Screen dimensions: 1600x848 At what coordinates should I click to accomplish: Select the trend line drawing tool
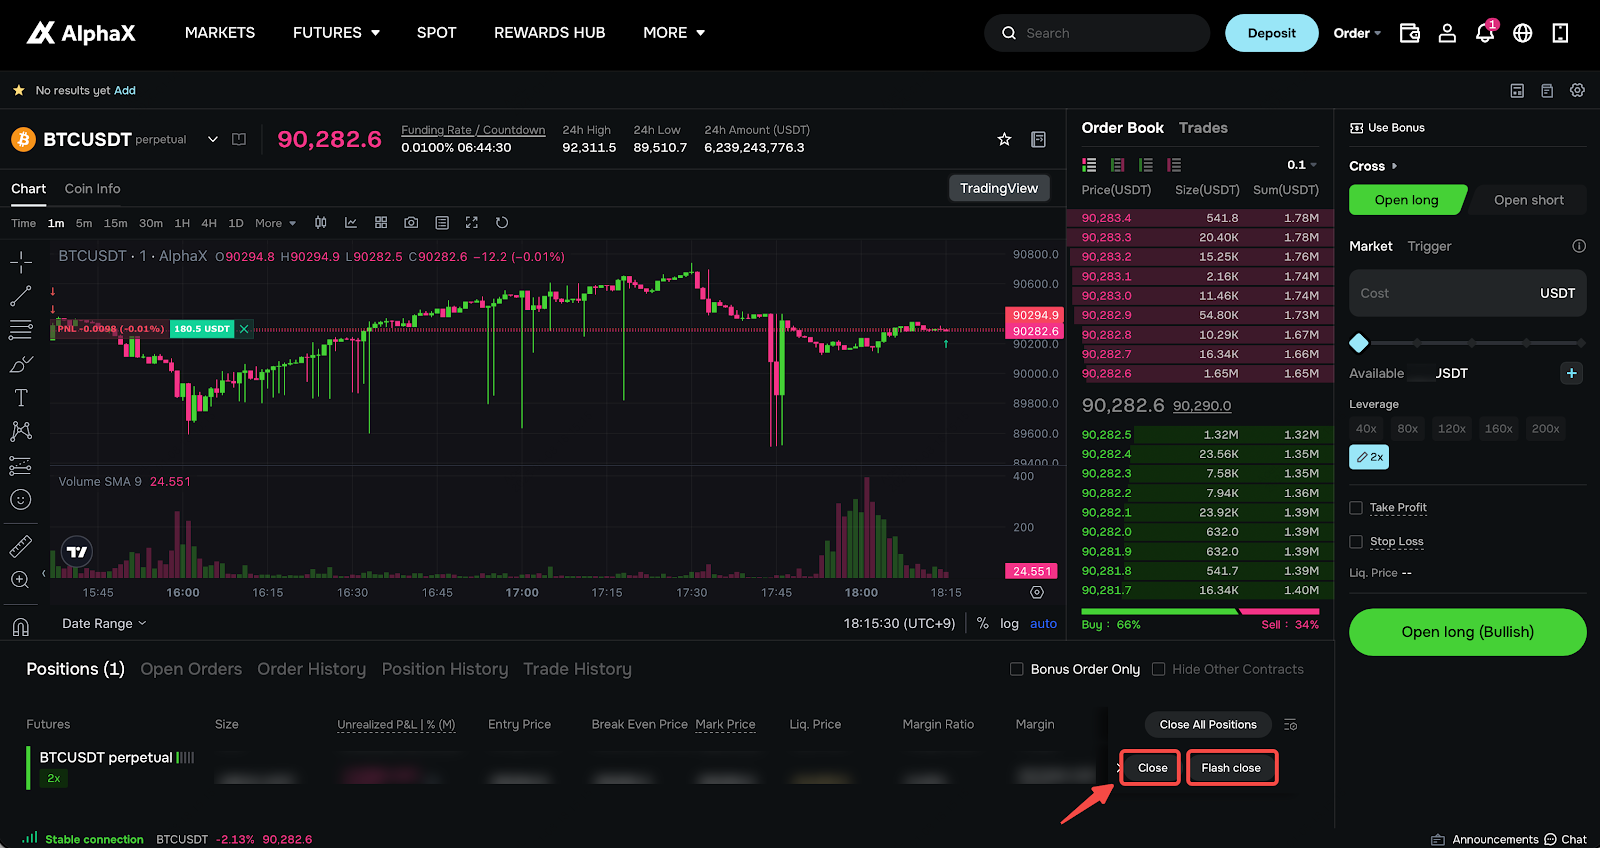[x=21, y=296]
